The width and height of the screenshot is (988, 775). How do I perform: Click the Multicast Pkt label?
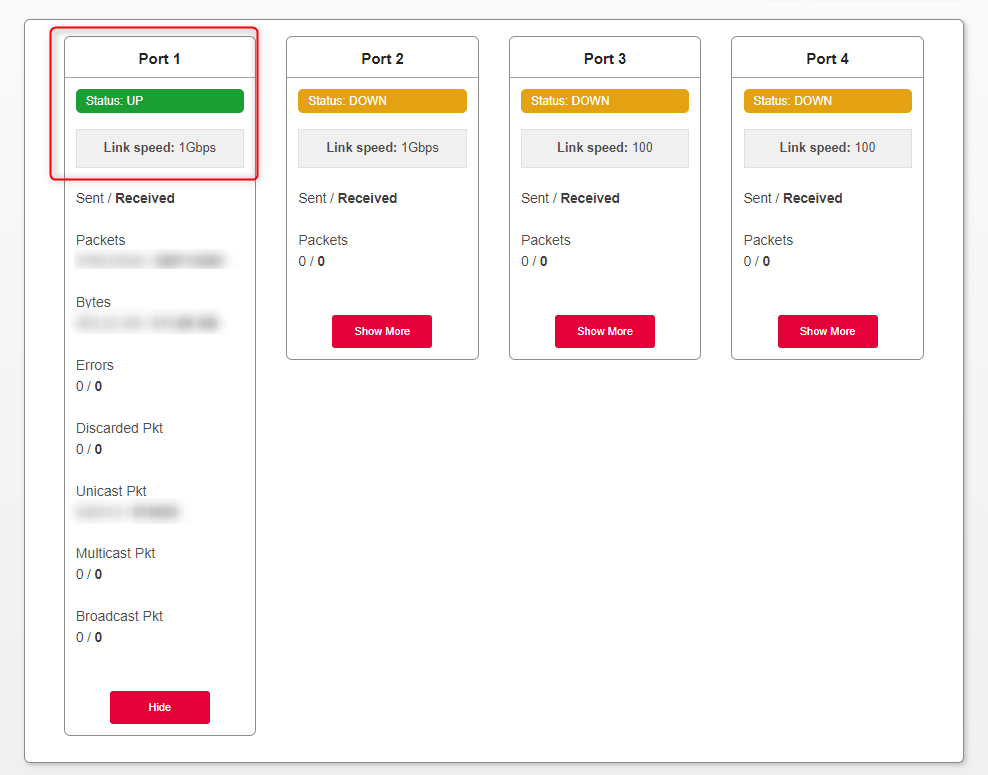116,553
